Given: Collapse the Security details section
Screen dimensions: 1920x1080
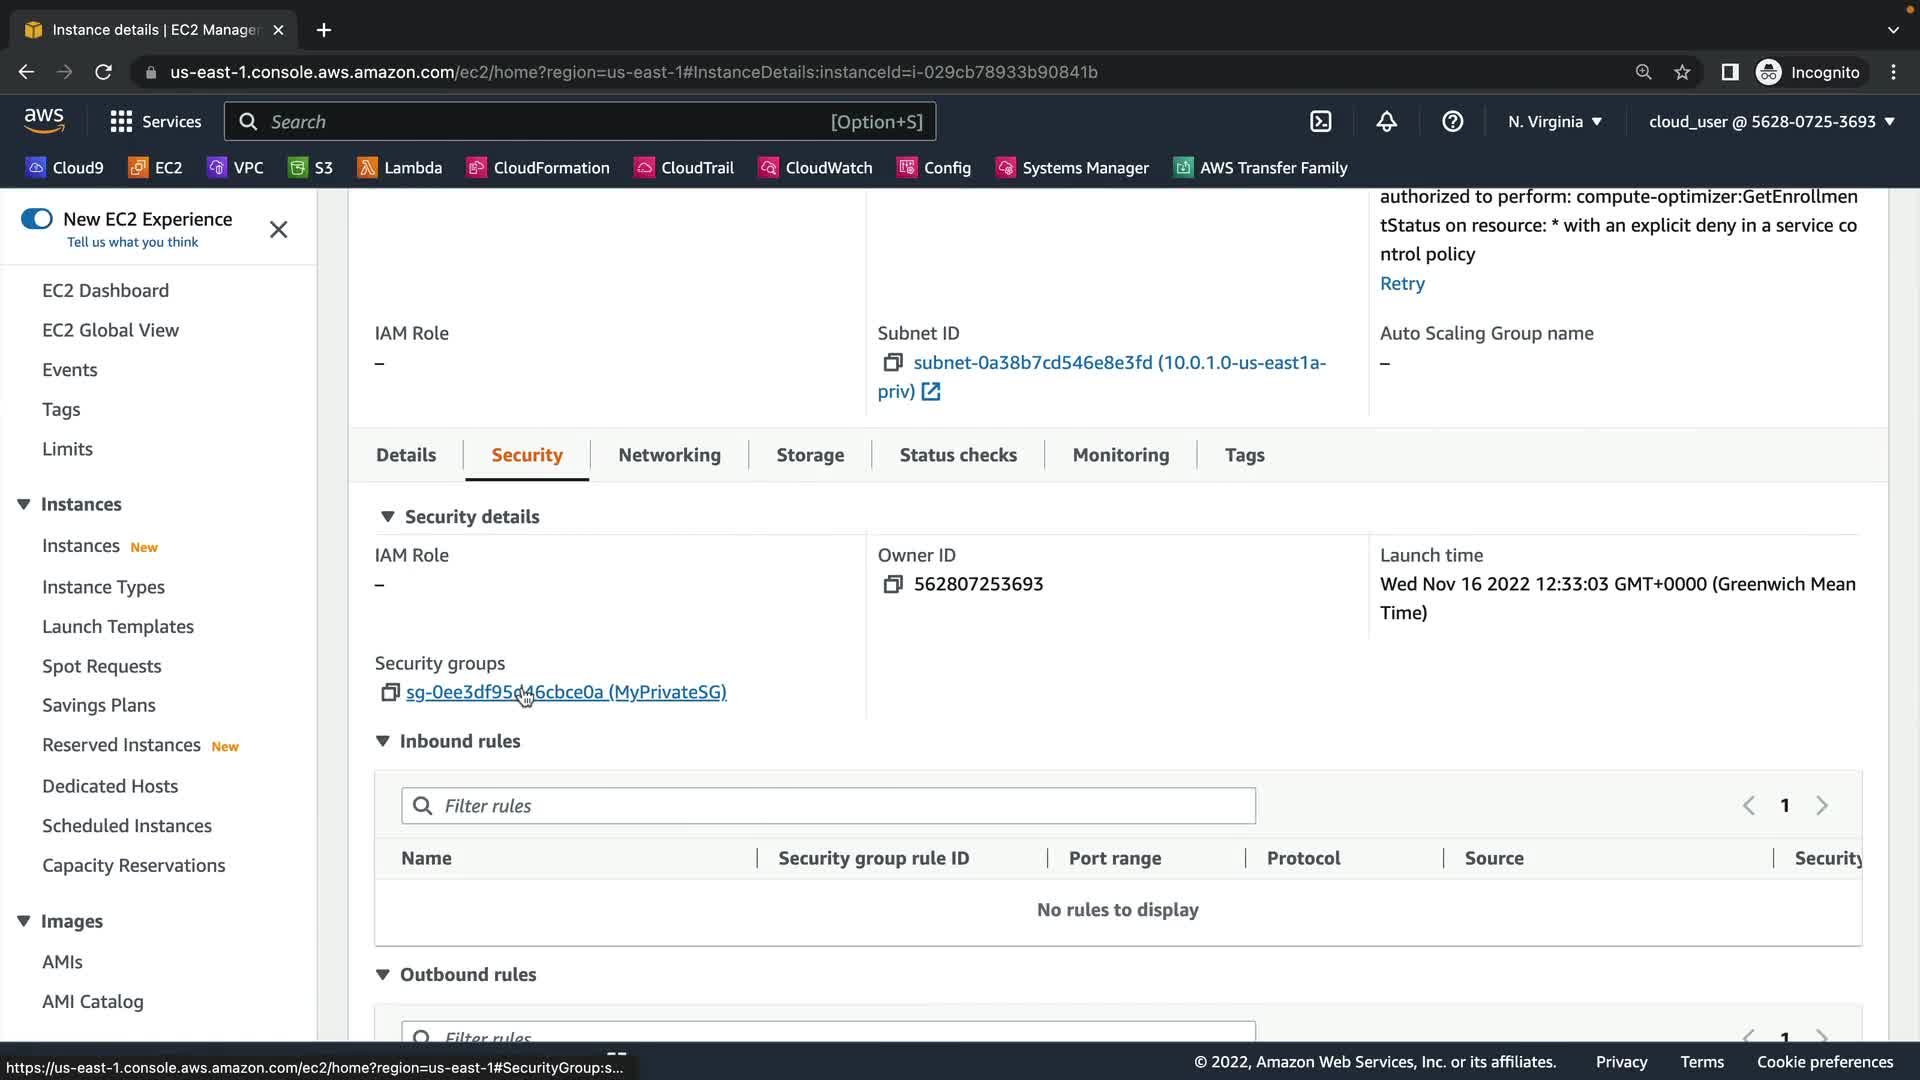Looking at the screenshot, I should tap(387, 517).
